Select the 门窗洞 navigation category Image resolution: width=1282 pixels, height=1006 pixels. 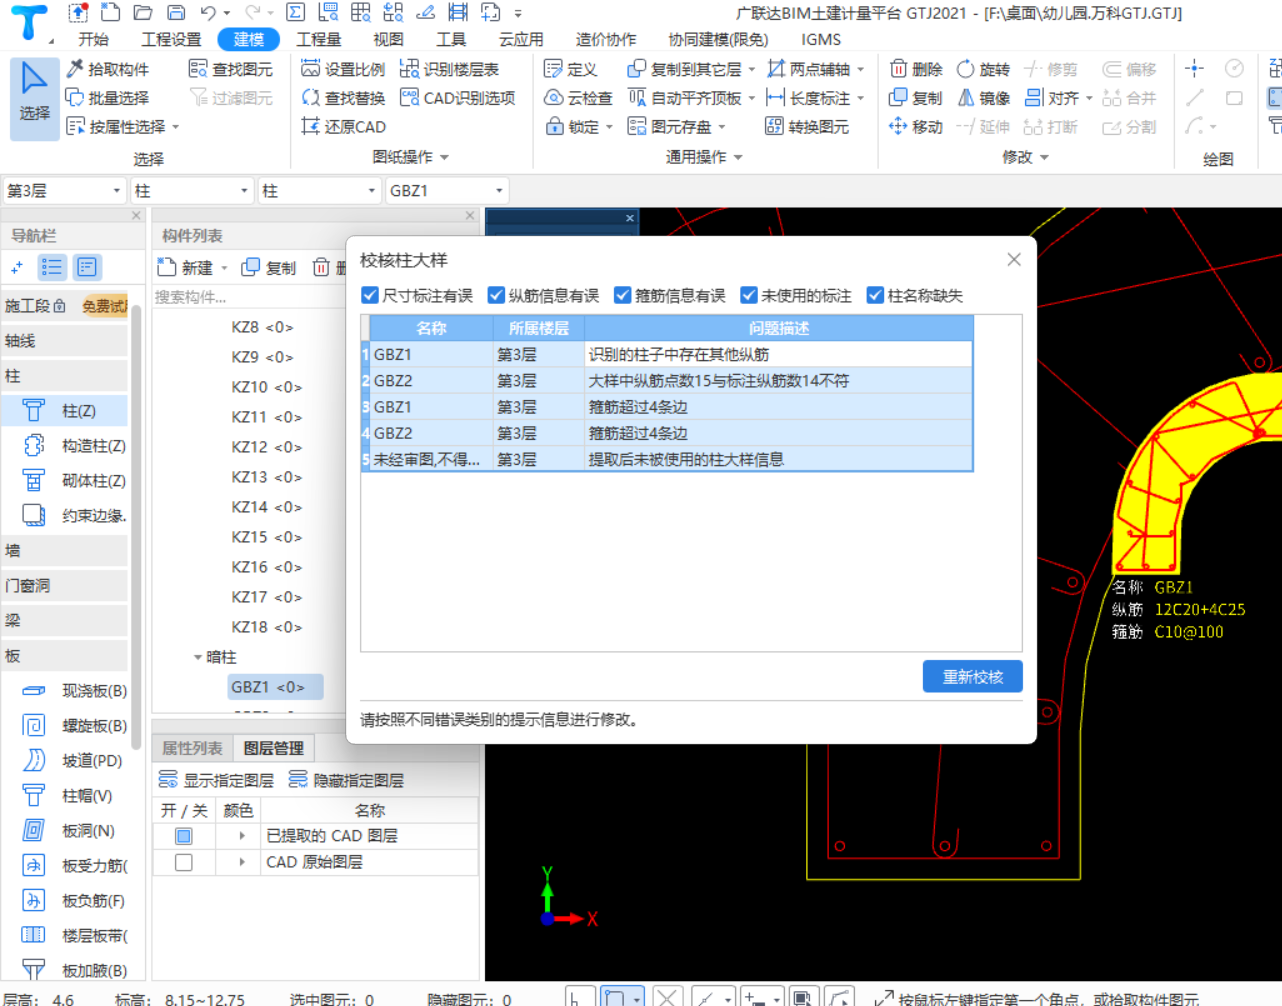tap(65, 586)
